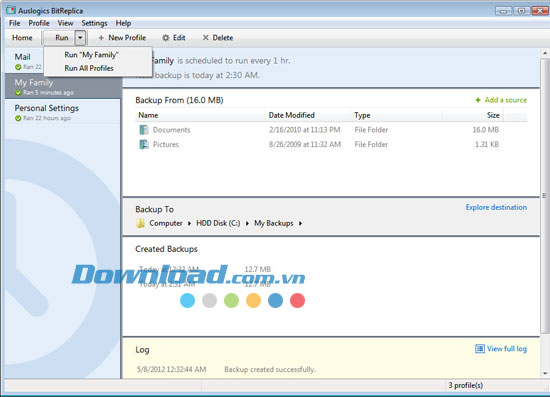
Task: Click green check status on Personal Settings
Action: coord(18,118)
